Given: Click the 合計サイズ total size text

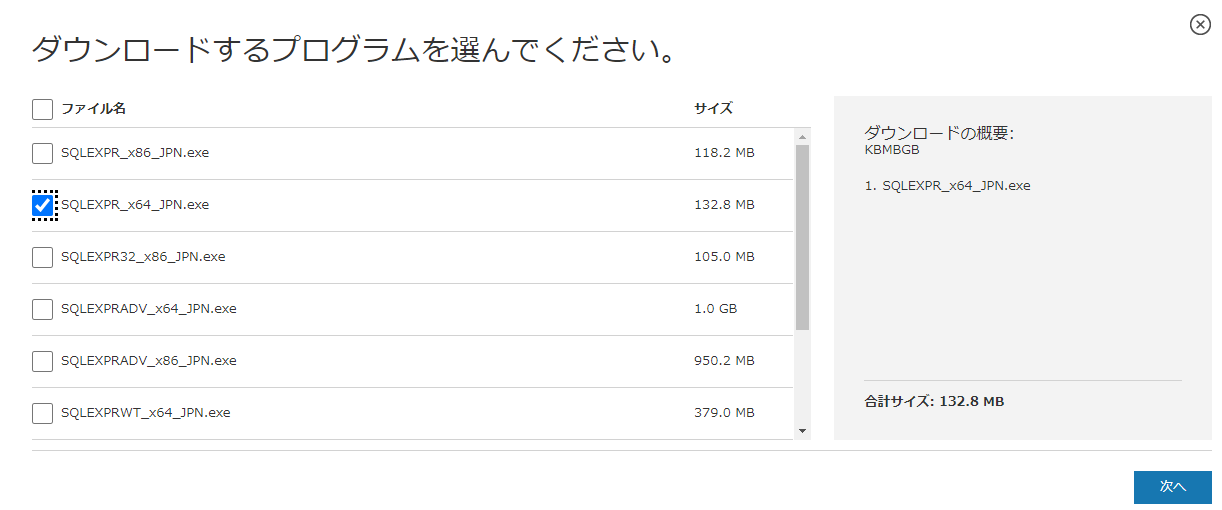Looking at the screenshot, I should (x=934, y=402).
